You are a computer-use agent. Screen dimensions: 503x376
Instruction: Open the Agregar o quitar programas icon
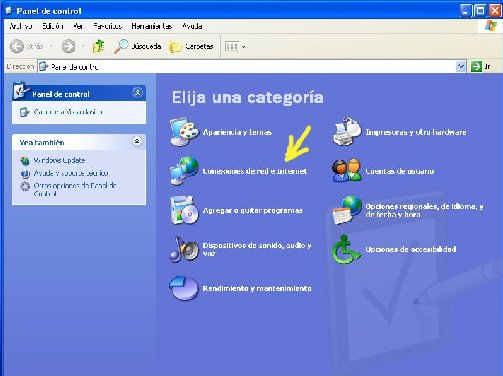pos(184,210)
